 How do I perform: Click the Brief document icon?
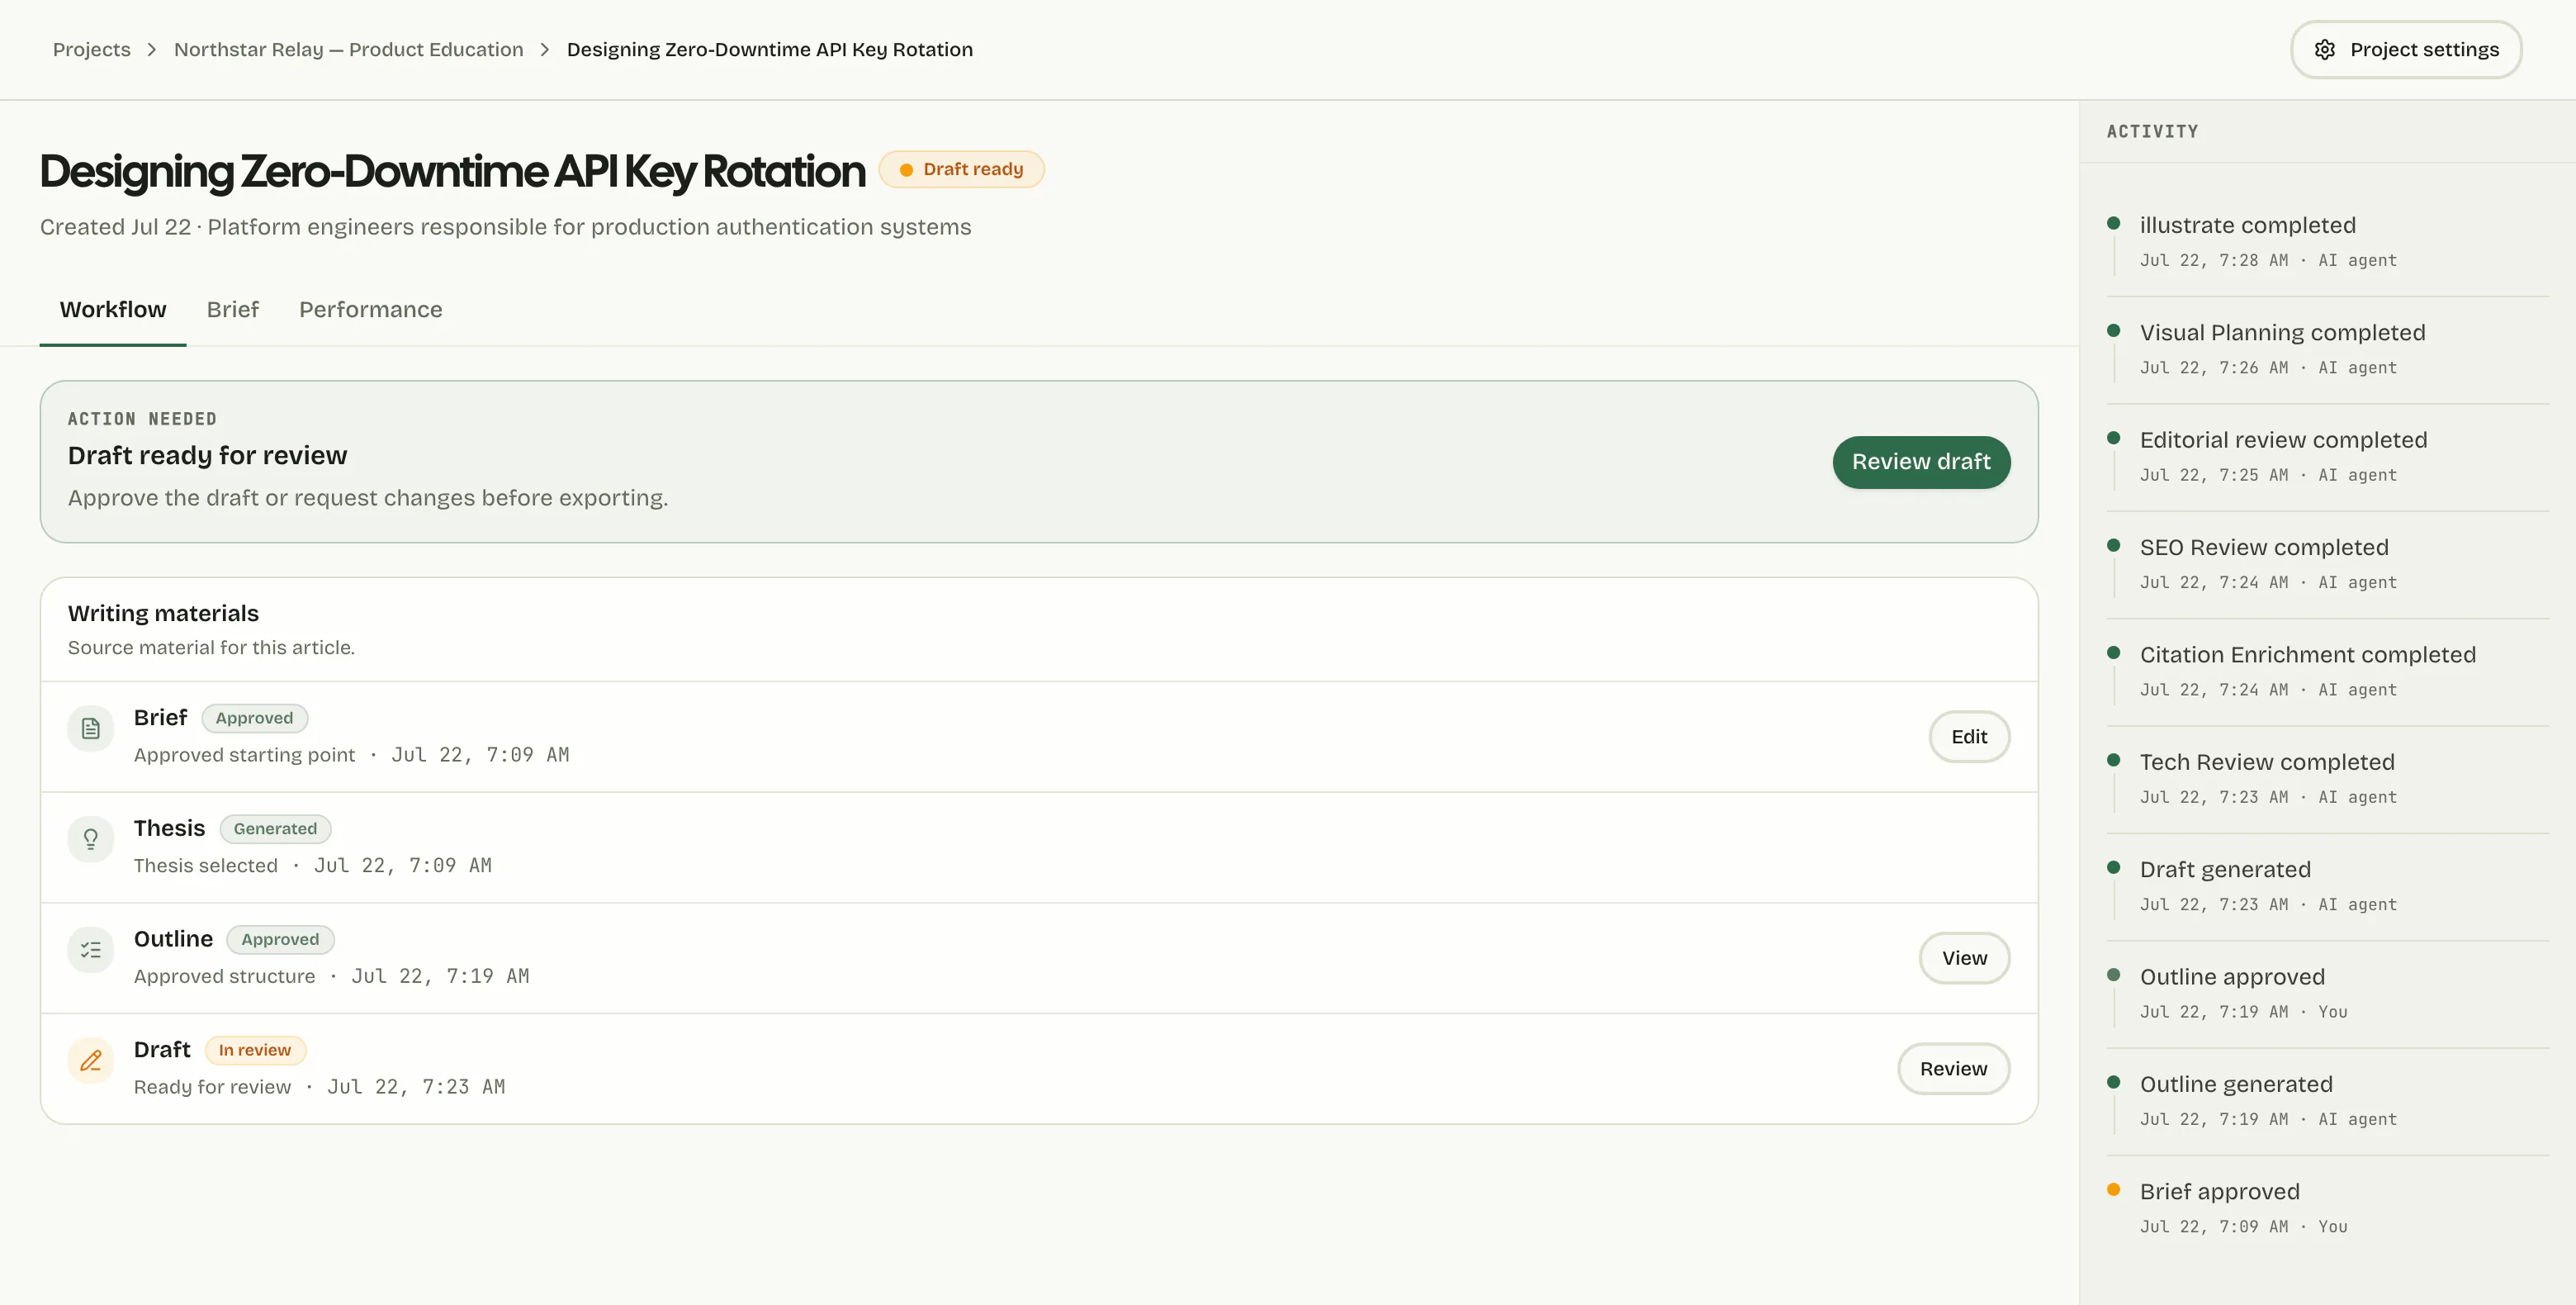click(x=91, y=729)
